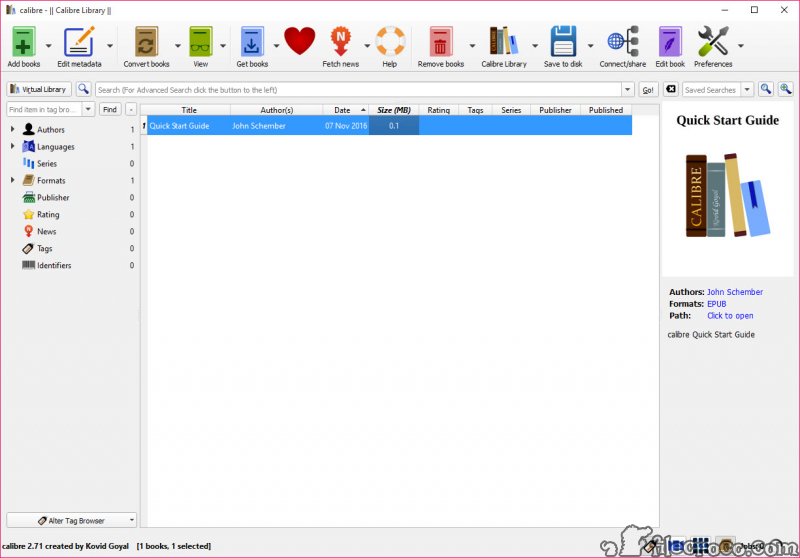Click the Go! search button

tap(648, 90)
